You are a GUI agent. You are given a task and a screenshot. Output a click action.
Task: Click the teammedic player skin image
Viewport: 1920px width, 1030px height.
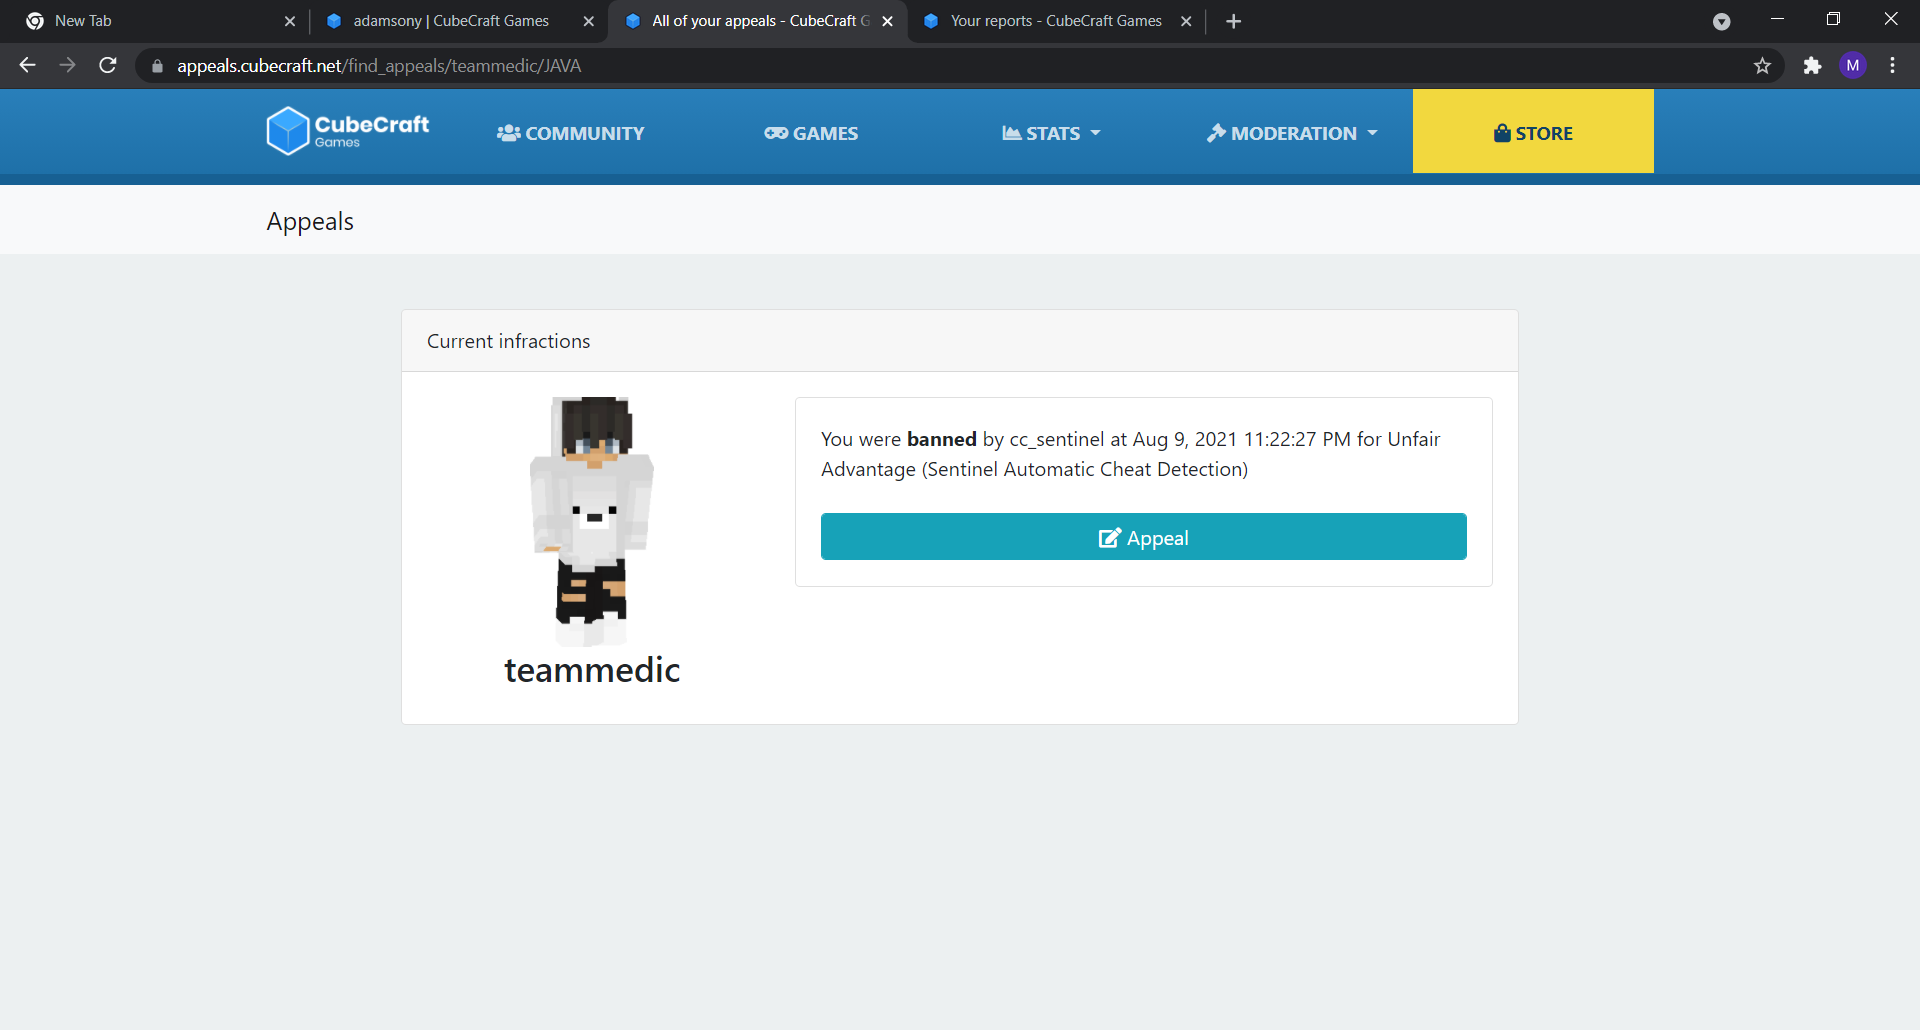(x=592, y=521)
